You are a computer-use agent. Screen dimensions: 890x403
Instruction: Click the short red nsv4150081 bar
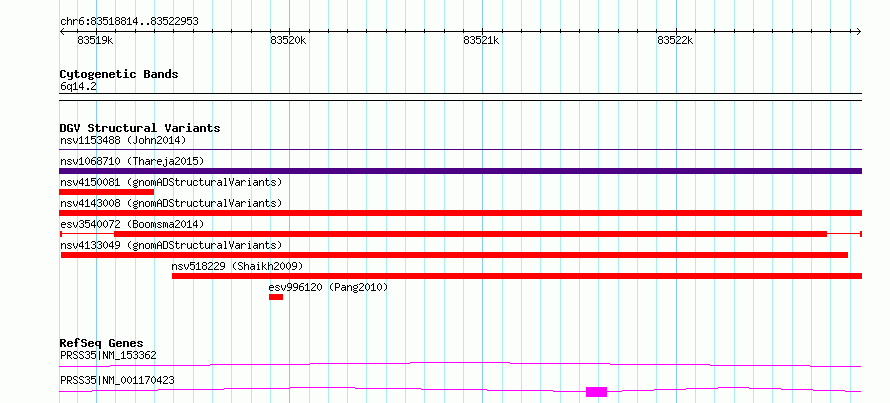(x=107, y=192)
